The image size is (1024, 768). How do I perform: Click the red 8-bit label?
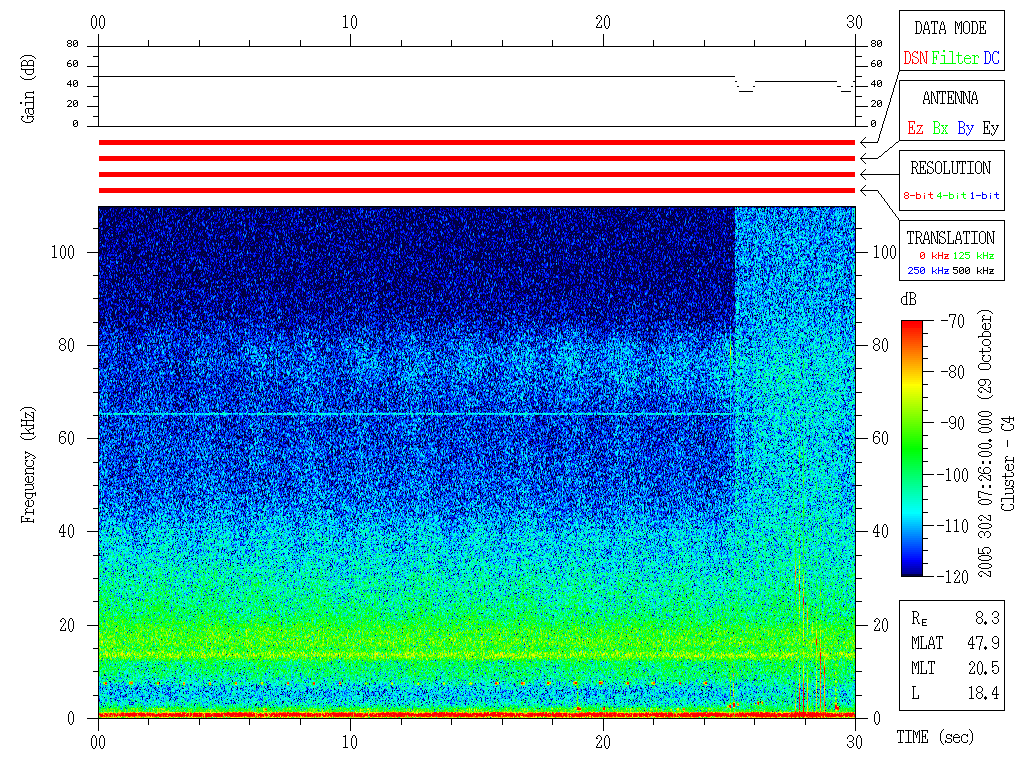918,195
